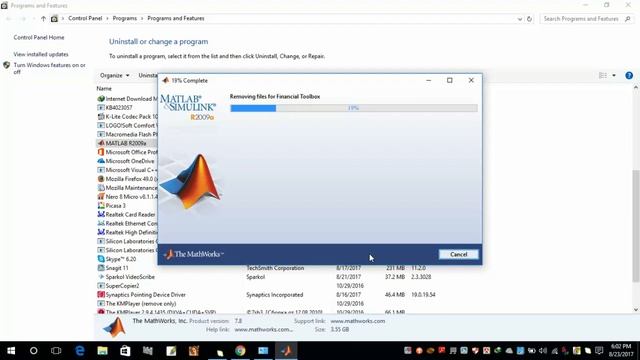Click the Skype 6.20 icon in the list
This screenshot has height=360, width=640.
coord(101,259)
